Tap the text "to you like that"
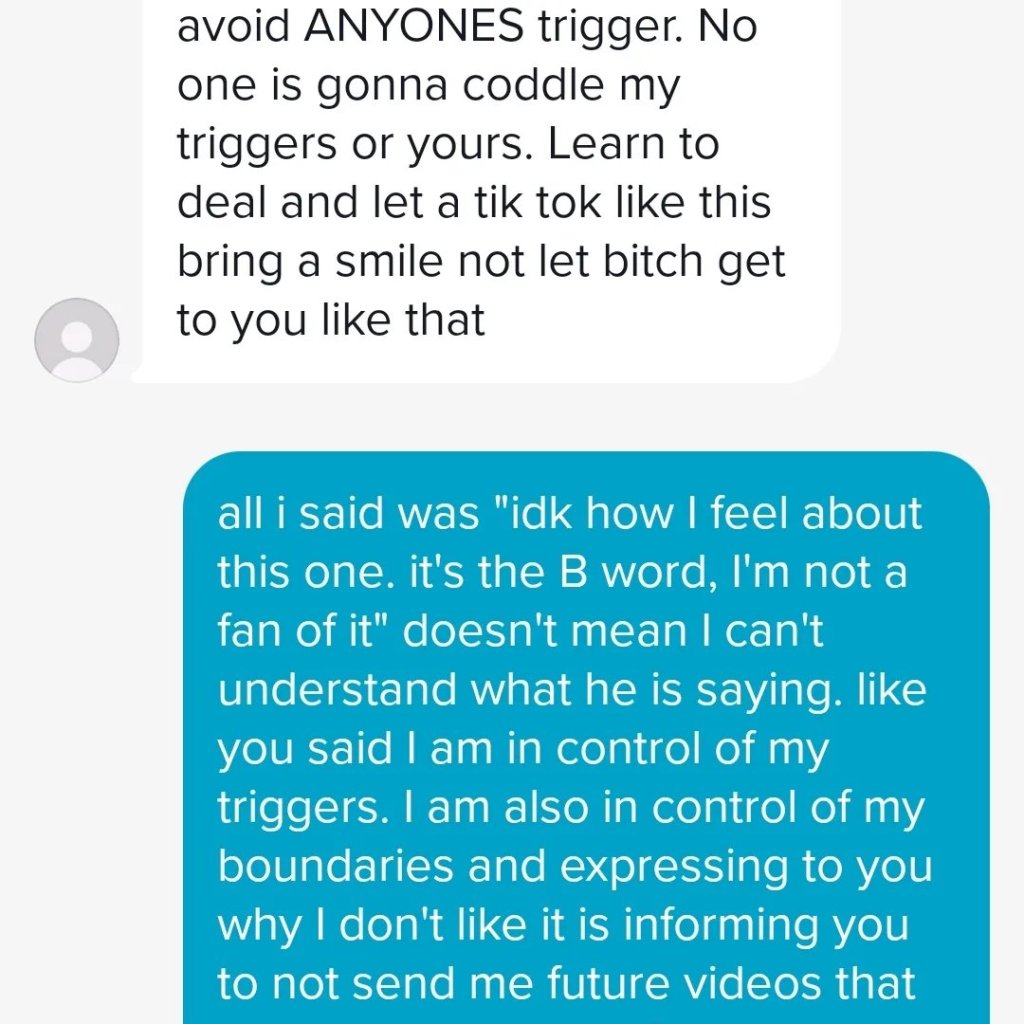This screenshot has height=1024, width=1024. [331, 322]
